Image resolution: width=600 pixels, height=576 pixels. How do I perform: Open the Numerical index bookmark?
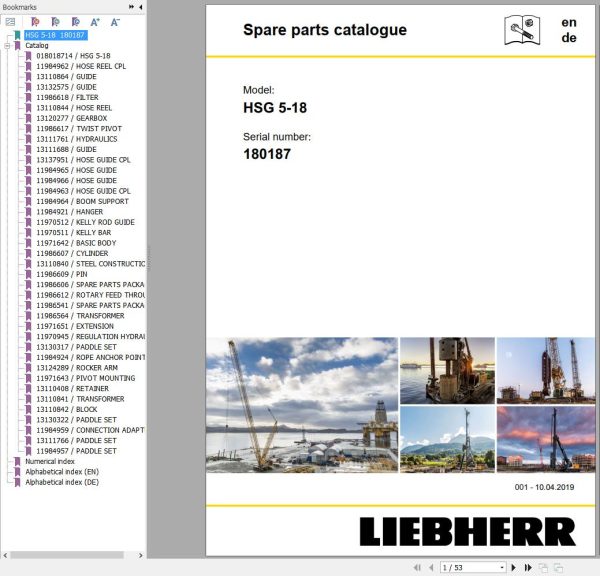coord(50,461)
